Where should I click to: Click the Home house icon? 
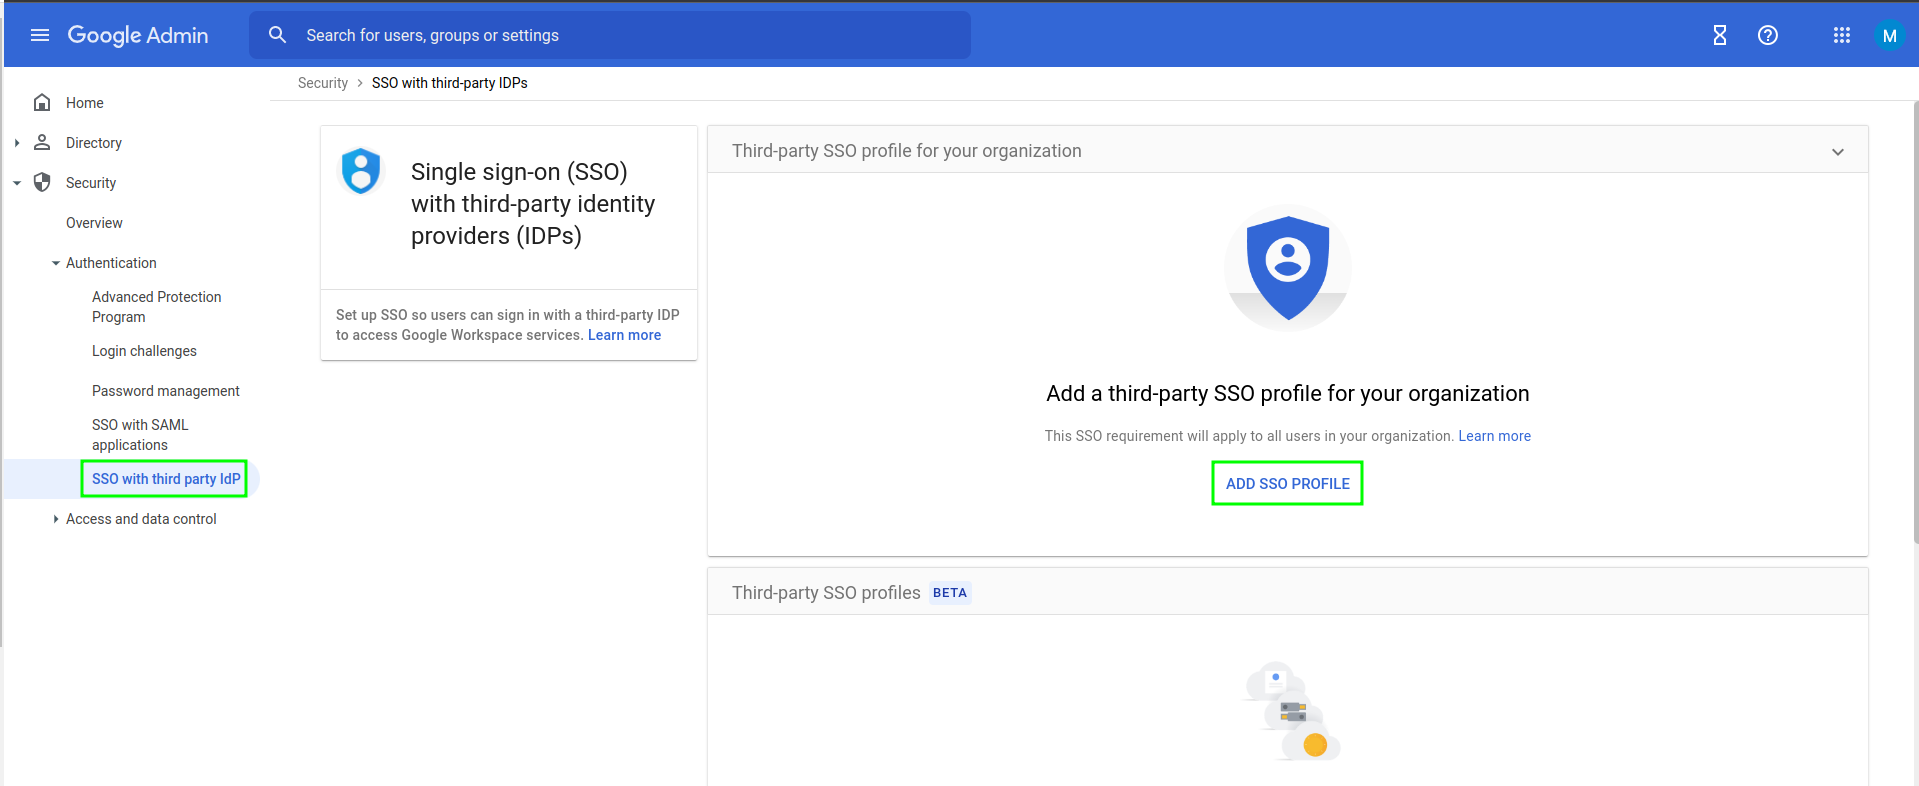pos(42,102)
